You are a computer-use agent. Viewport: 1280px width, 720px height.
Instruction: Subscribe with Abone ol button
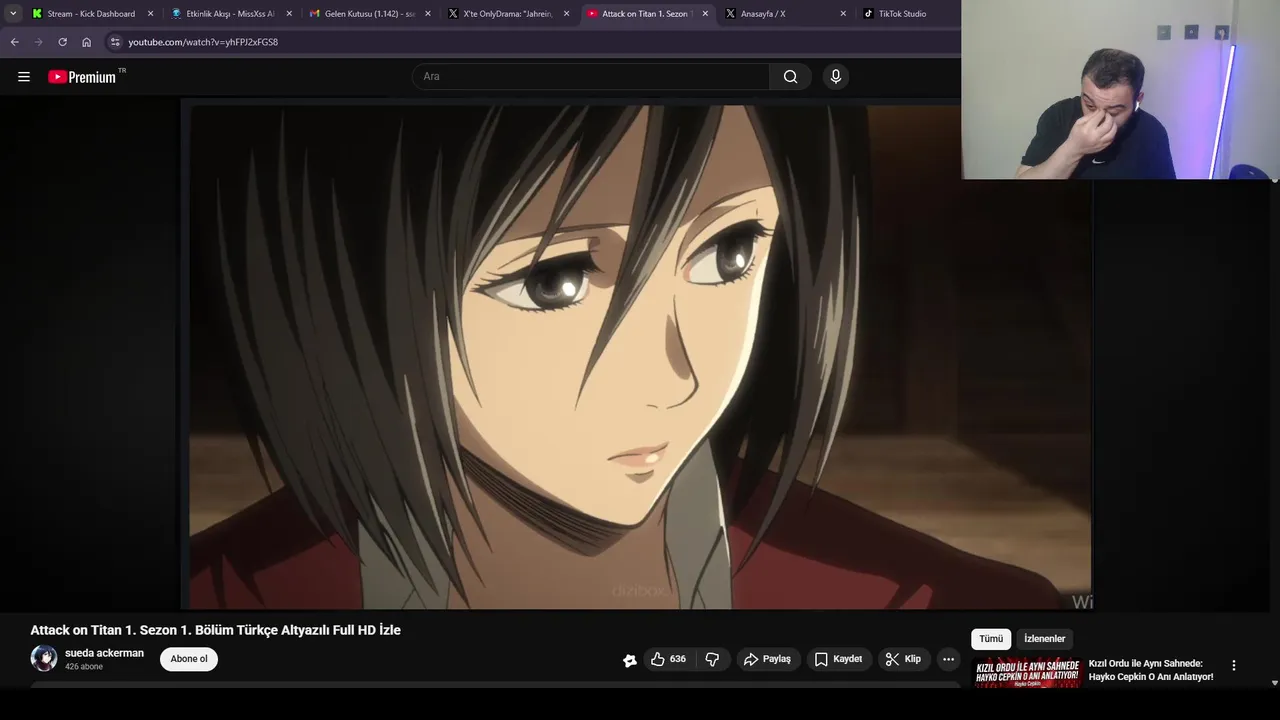pos(189,659)
